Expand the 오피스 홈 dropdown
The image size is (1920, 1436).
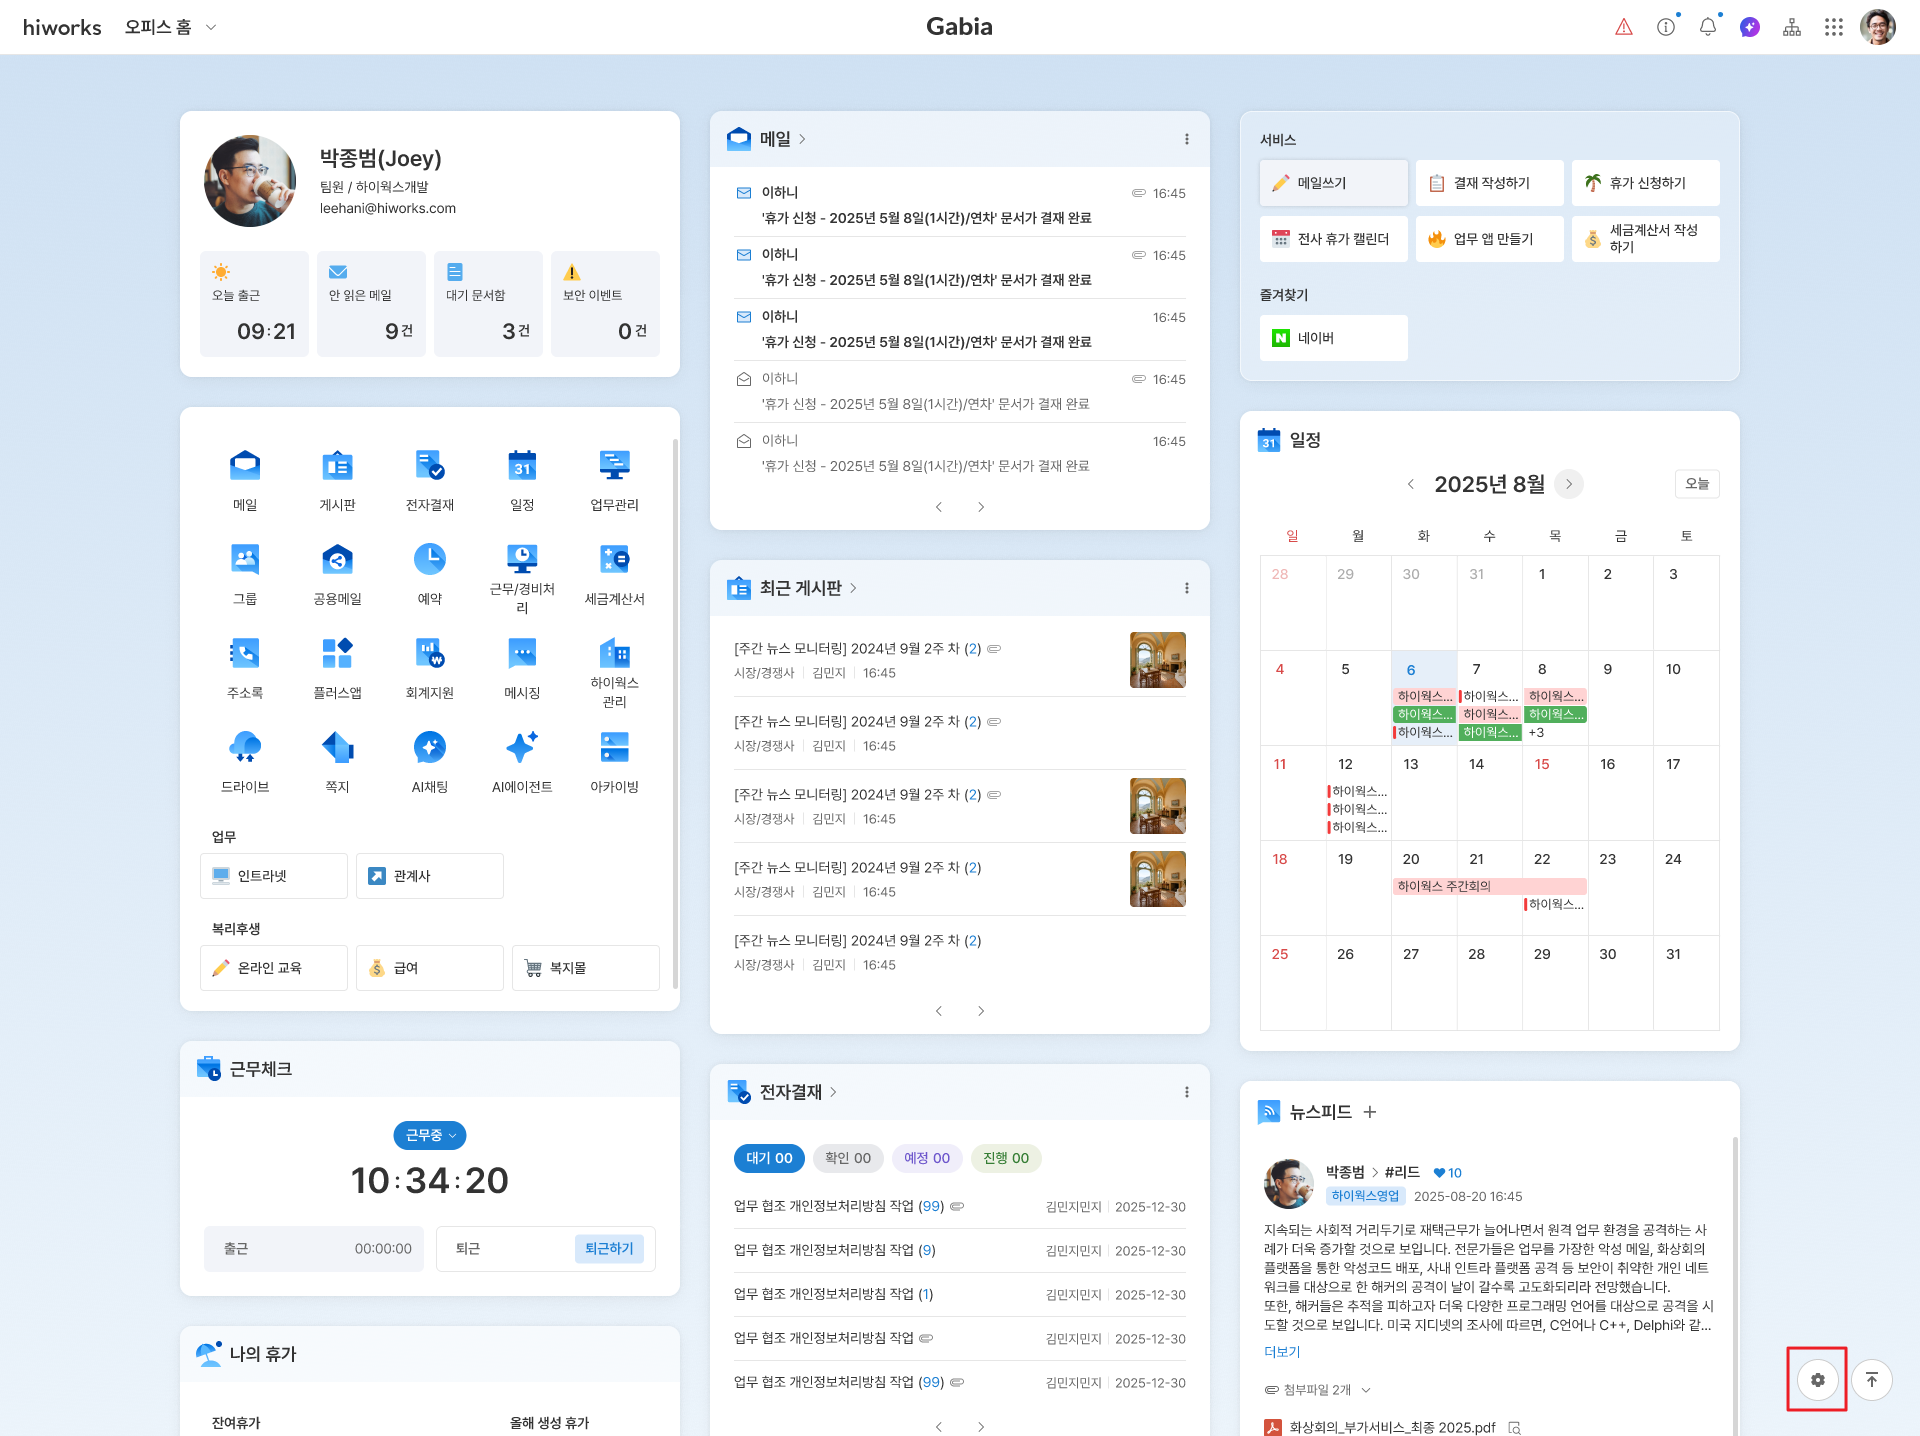click(x=170, y=27)
